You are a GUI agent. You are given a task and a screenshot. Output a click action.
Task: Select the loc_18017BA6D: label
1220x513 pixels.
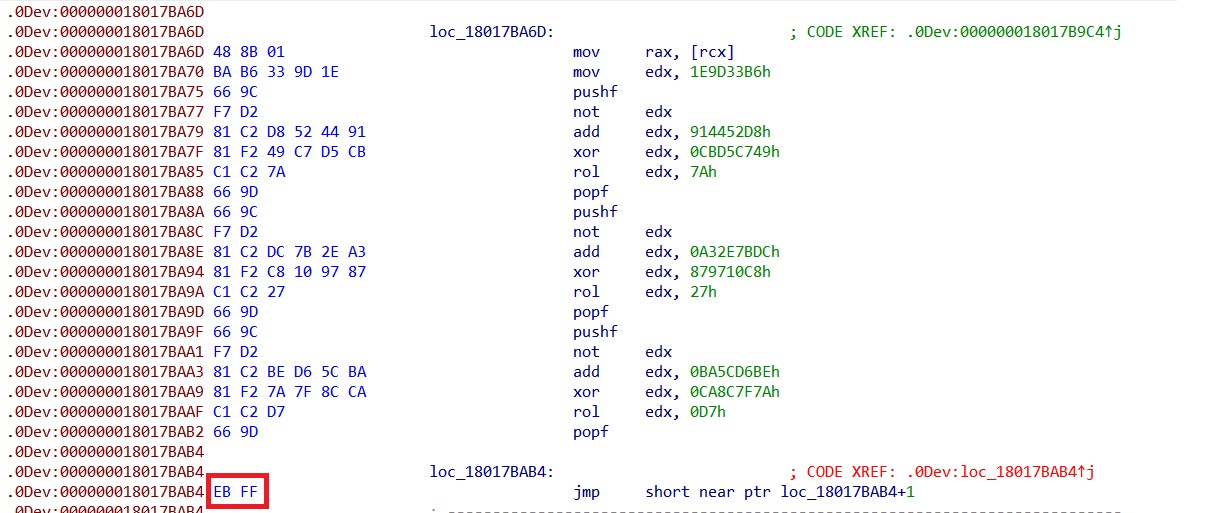490,32
